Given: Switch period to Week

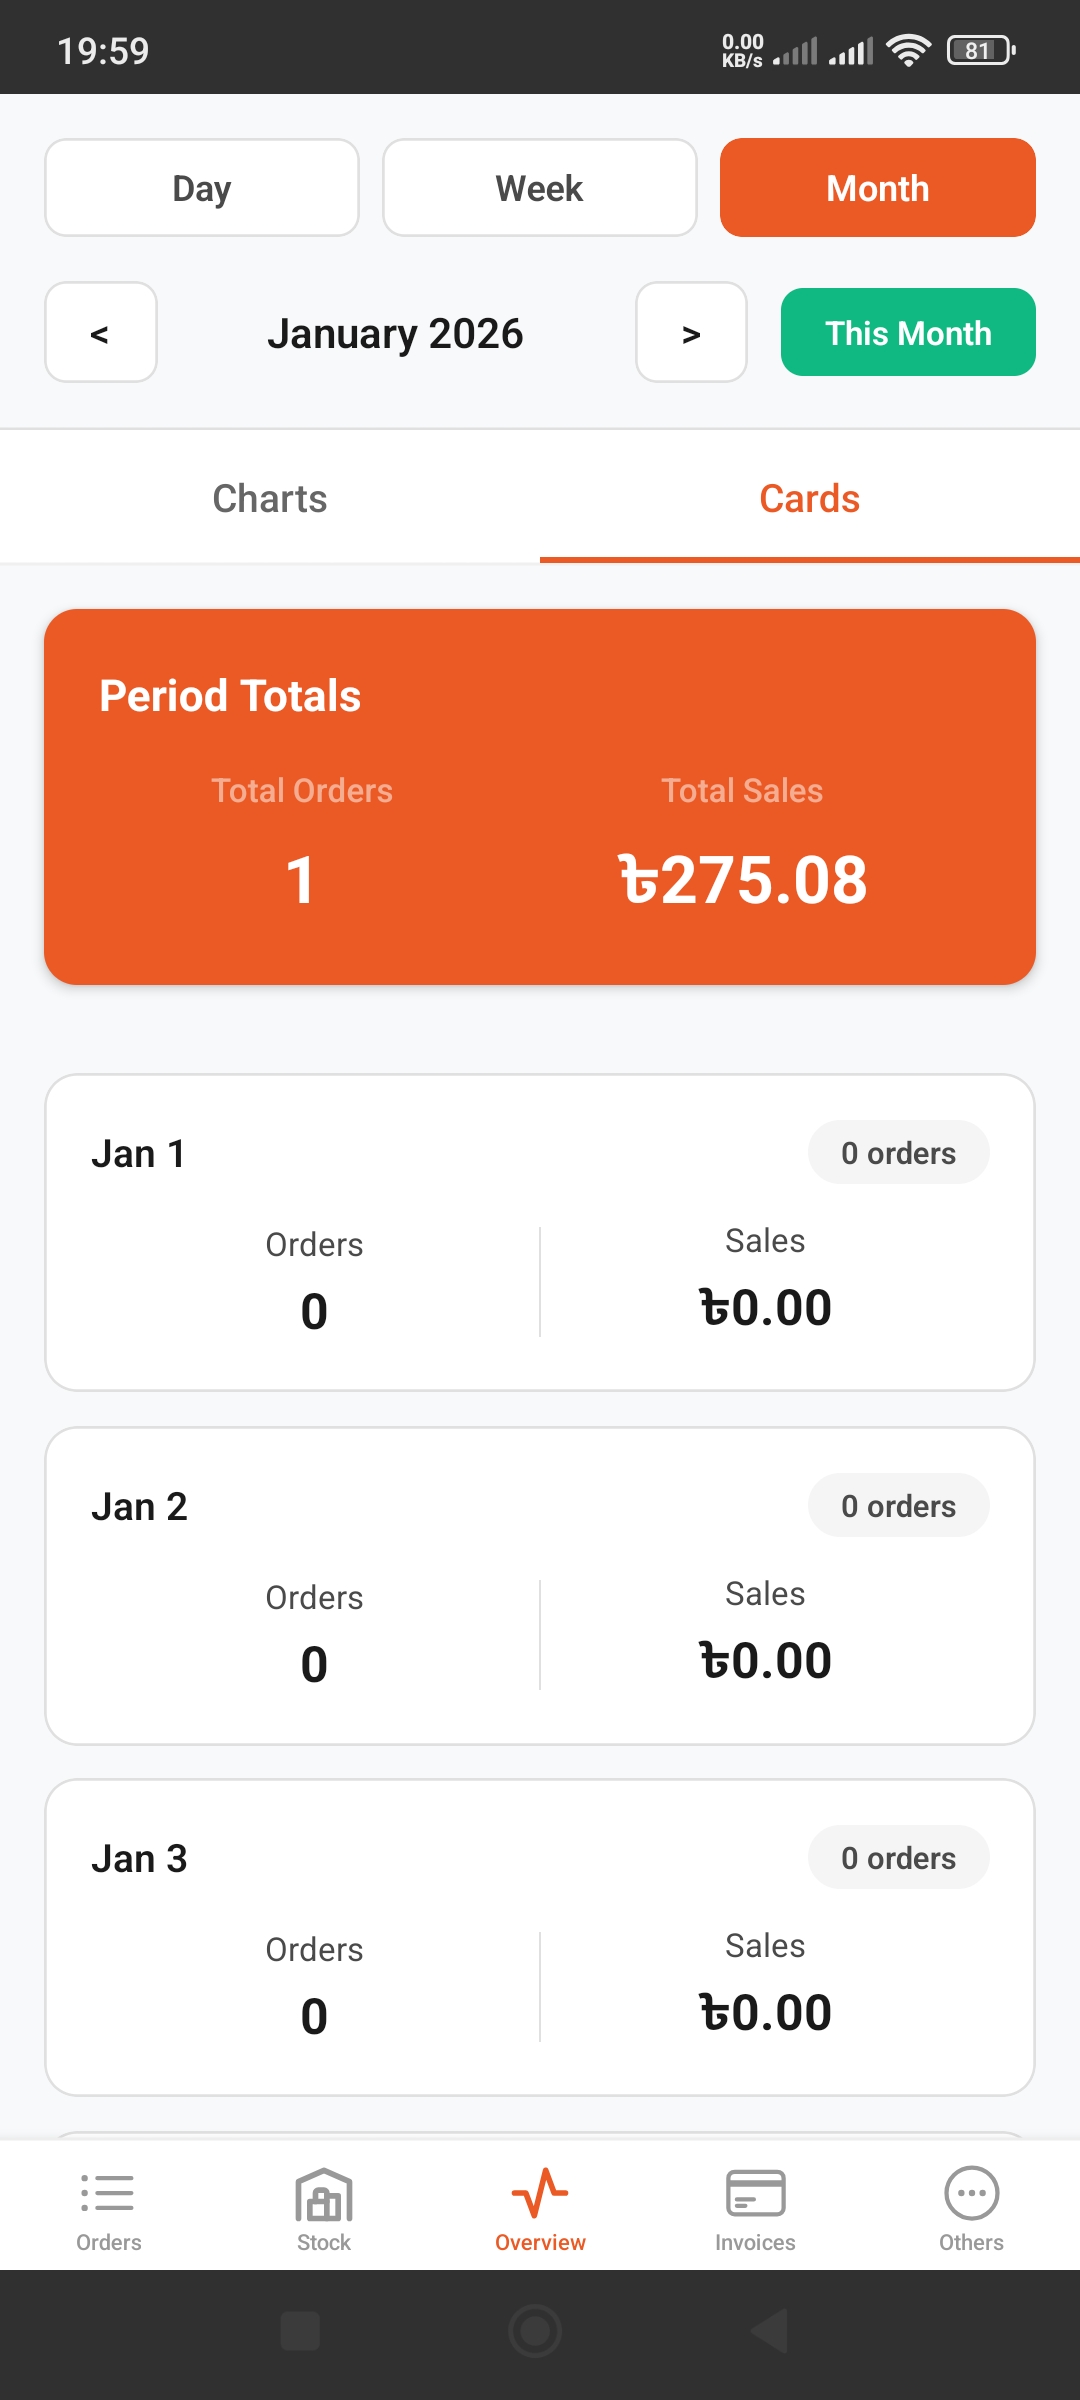Looking at the screenshot, I should [x=540, y=188].
